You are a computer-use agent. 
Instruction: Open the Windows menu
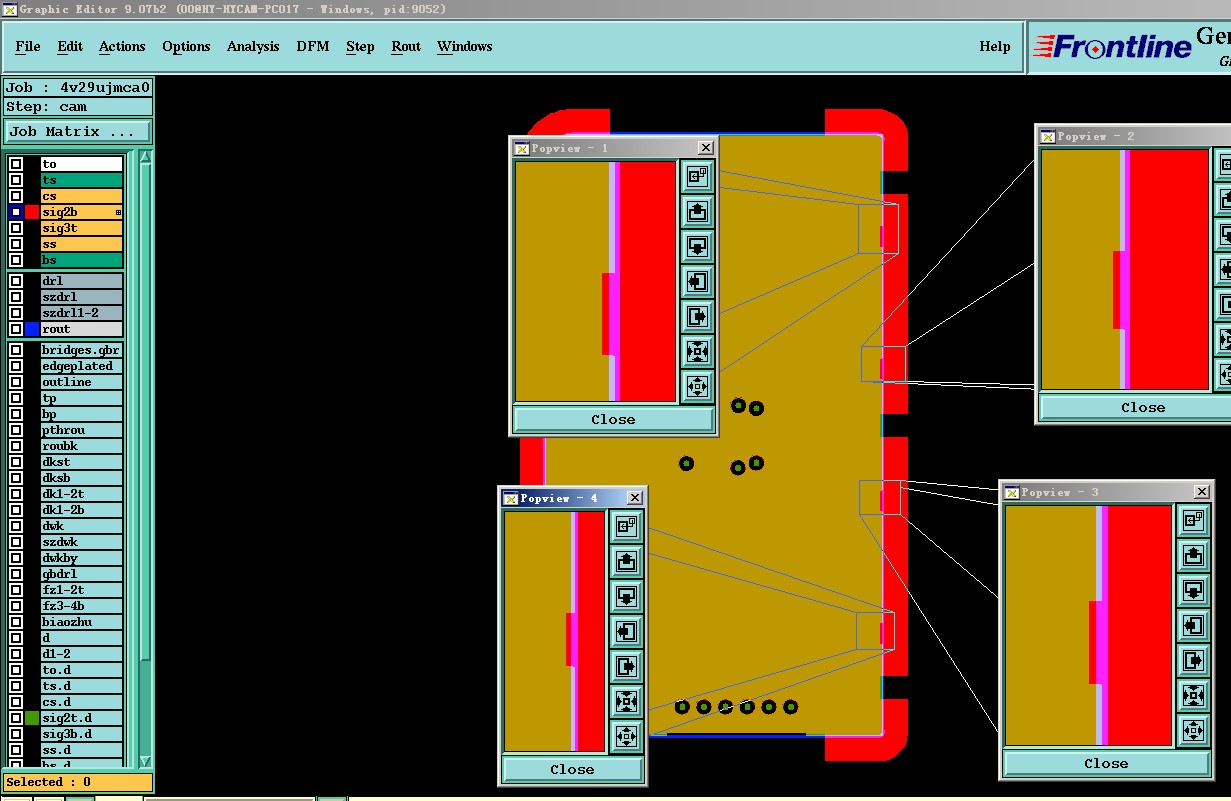point(465,46)
